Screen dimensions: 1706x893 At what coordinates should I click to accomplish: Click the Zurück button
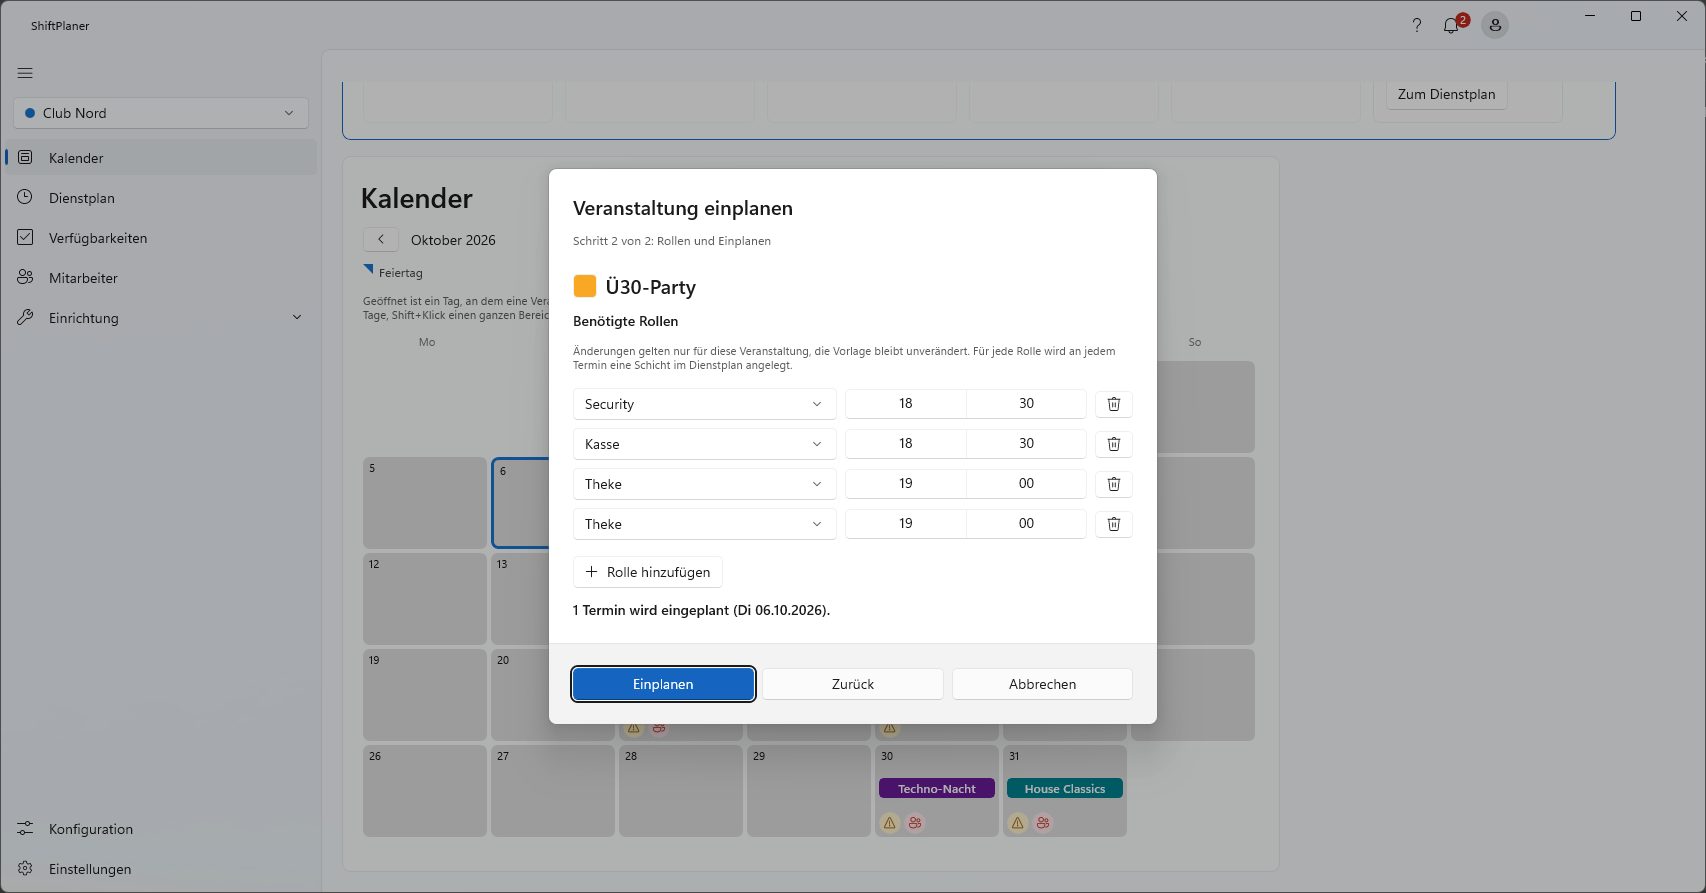pyautogui.click(x=853, y=684)
